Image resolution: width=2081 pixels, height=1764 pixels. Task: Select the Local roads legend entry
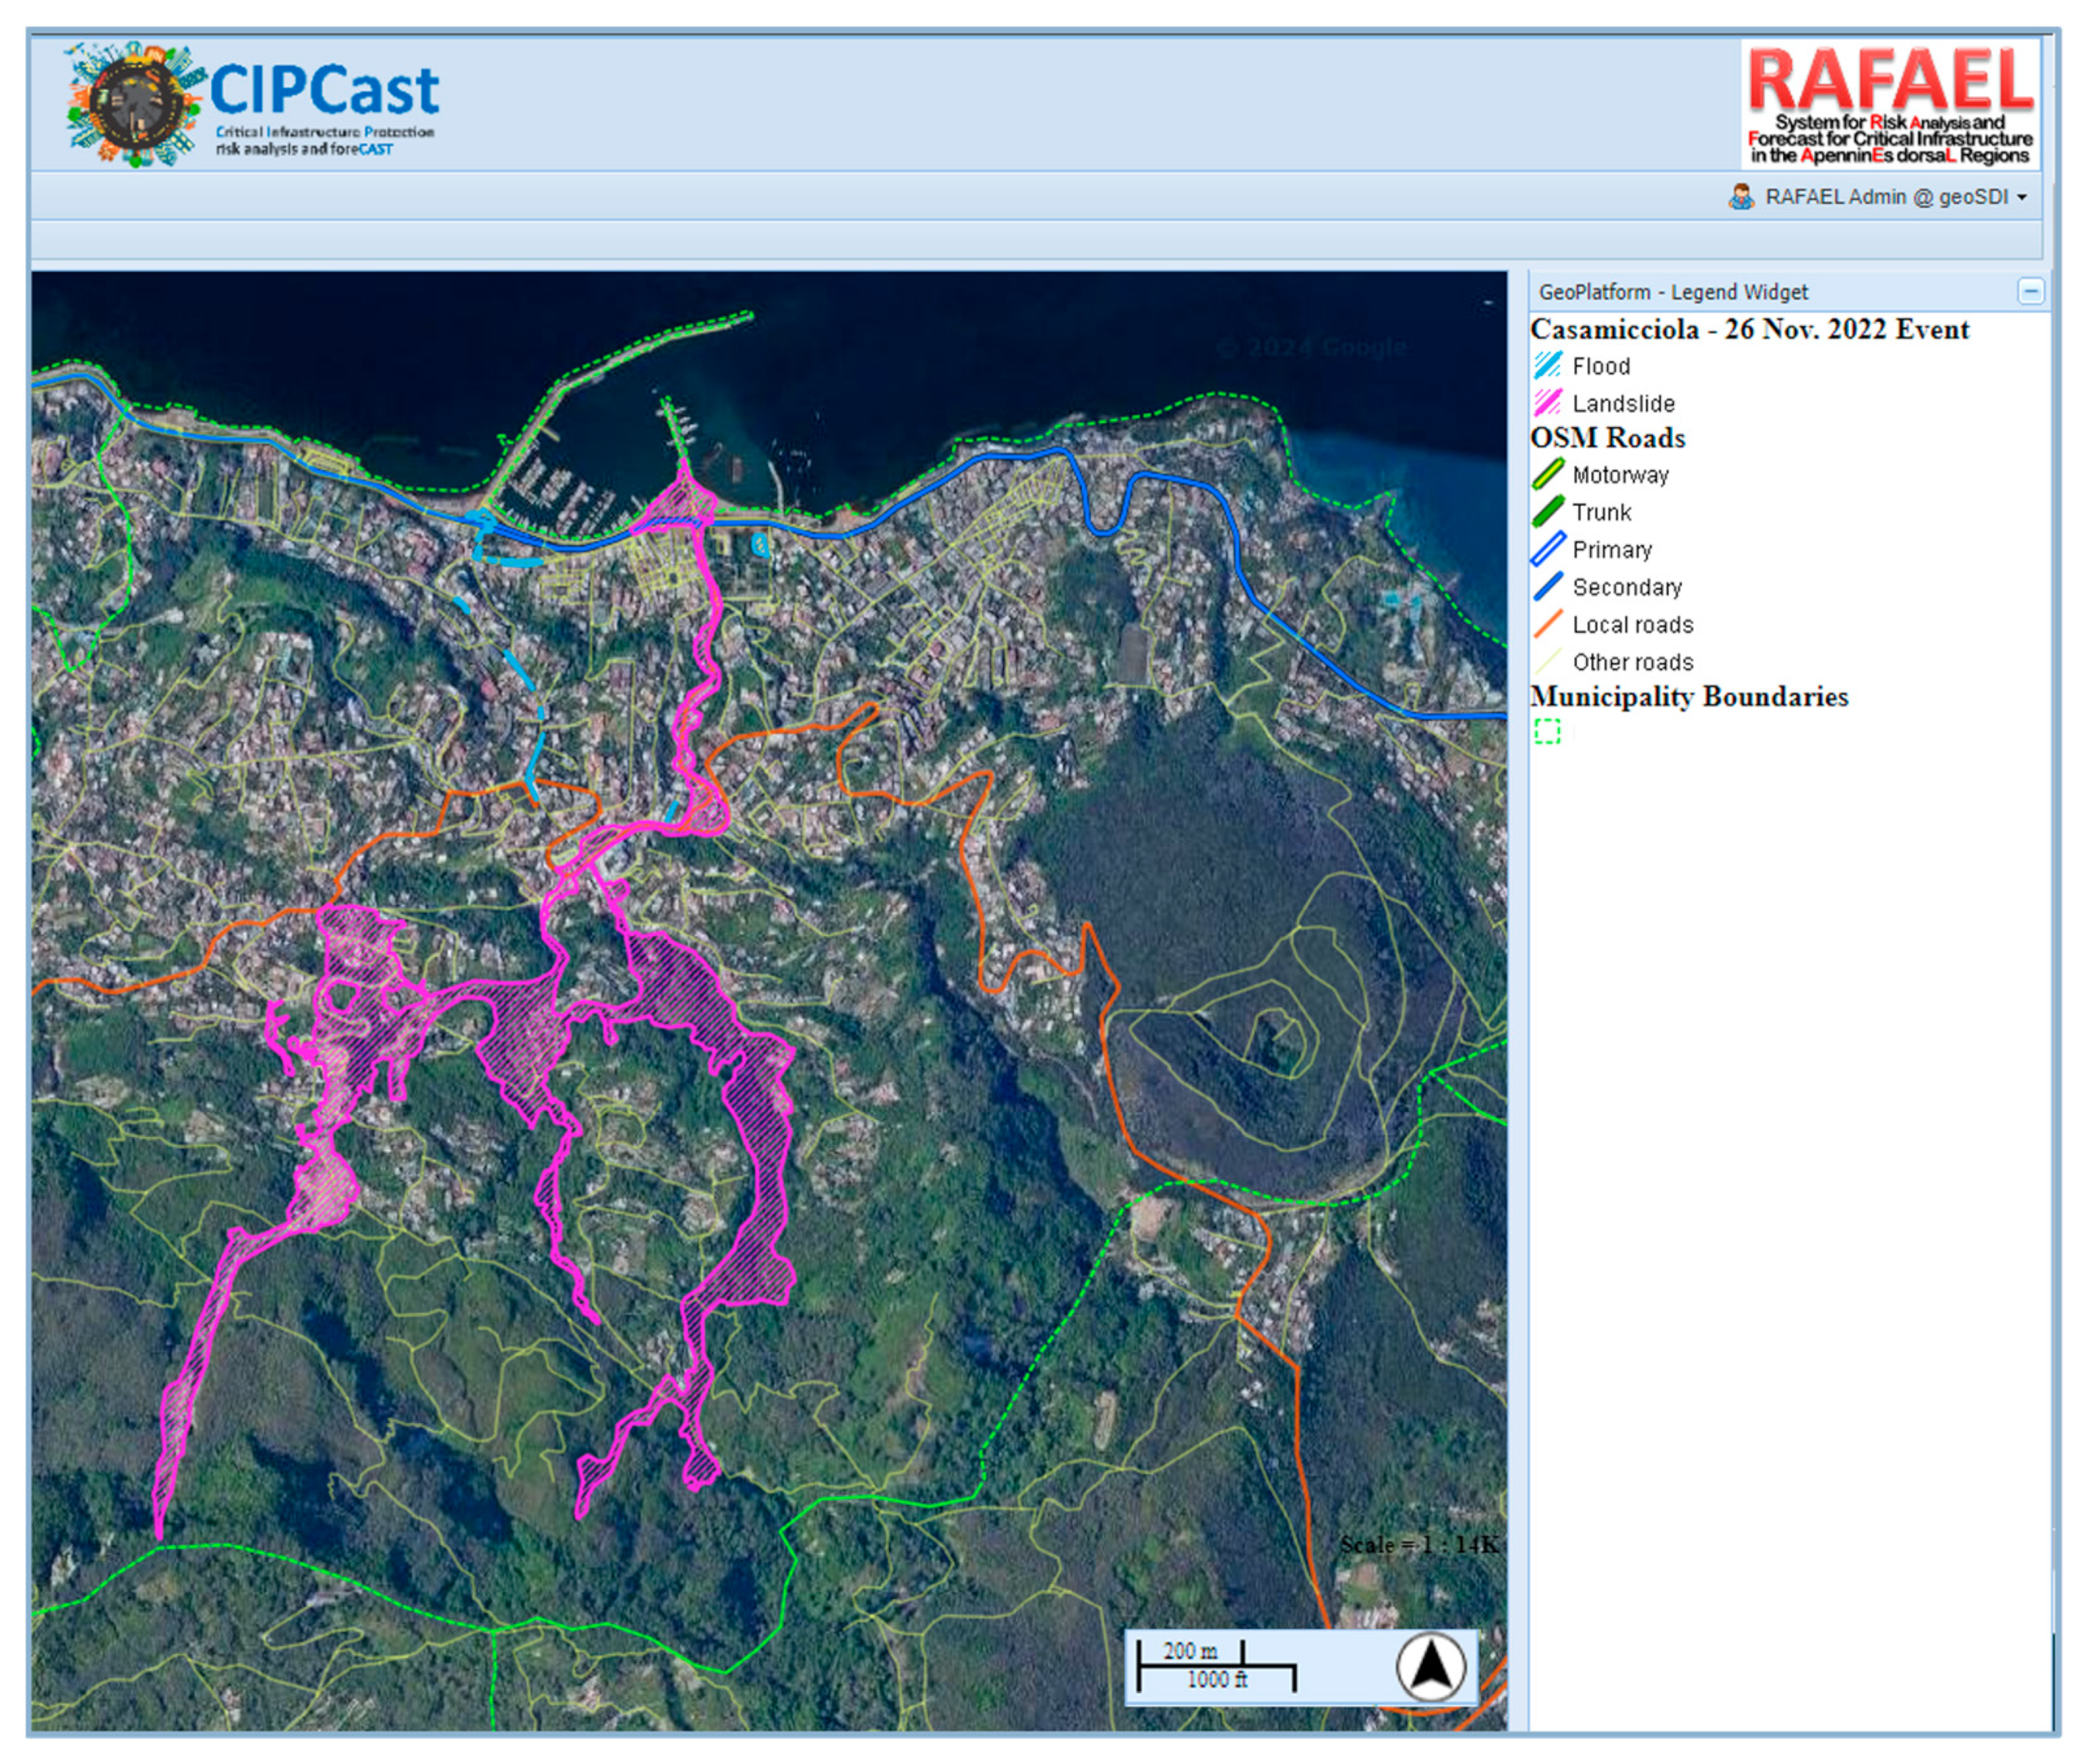[x=1632, y=625]
